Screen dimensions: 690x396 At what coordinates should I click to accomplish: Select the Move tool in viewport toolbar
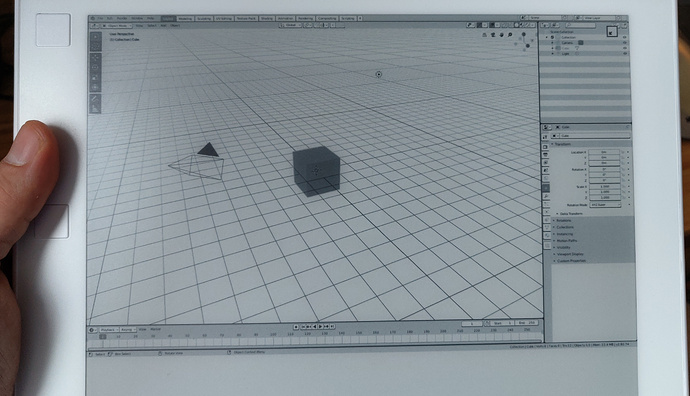[95, 57]
